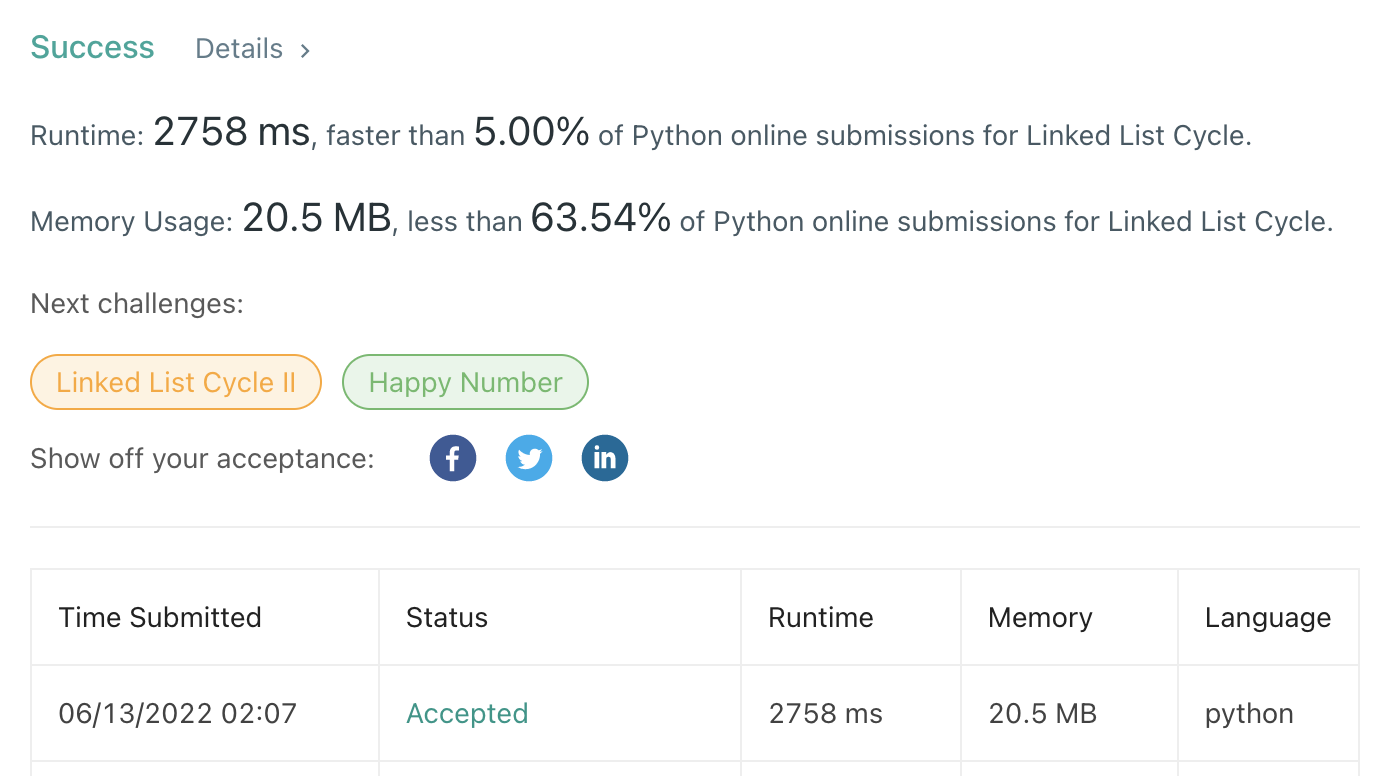Open the submission Details link
The height and width of the screenshot is (776, 1376).
tap(239, 49)
